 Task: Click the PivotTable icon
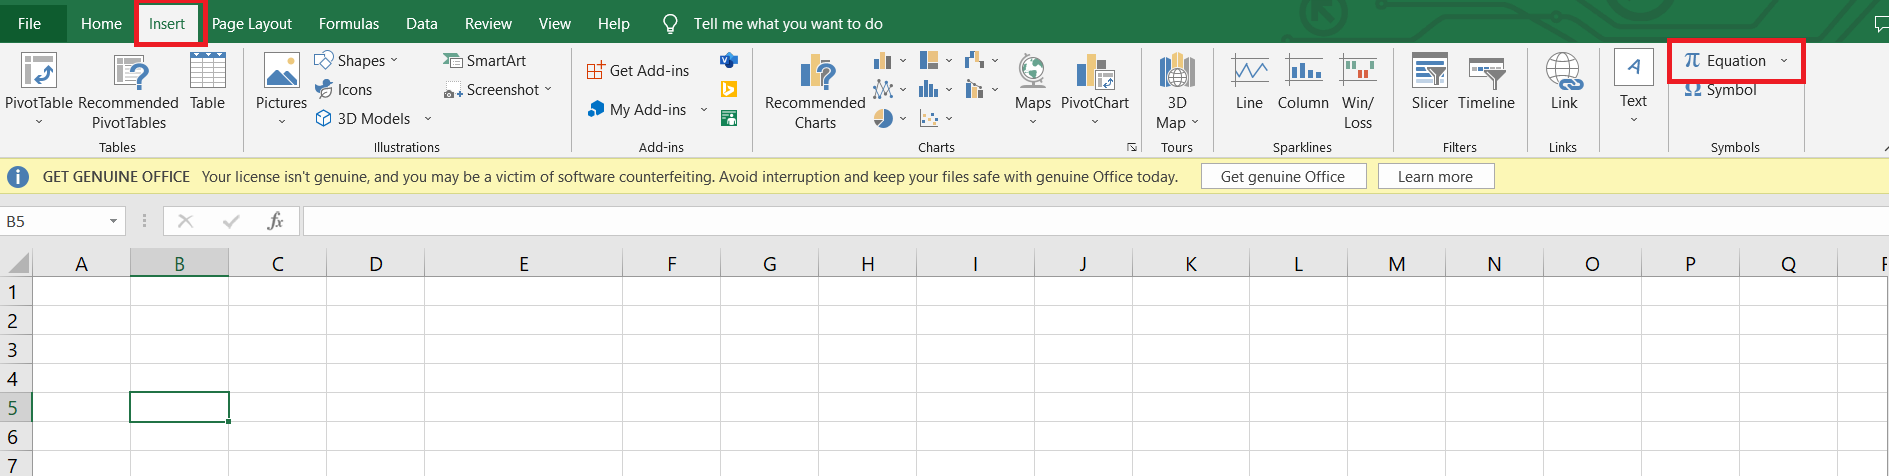(x=39, y=71)
